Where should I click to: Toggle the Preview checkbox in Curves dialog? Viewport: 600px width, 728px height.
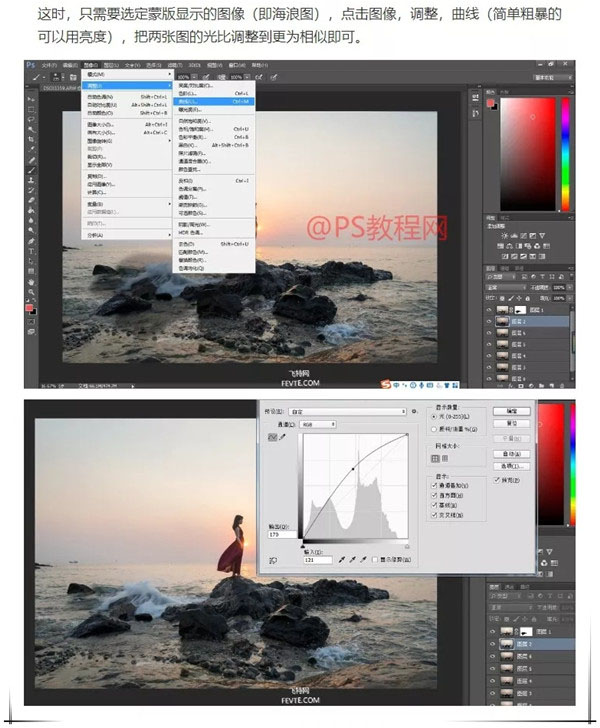(x=497, y=481)
